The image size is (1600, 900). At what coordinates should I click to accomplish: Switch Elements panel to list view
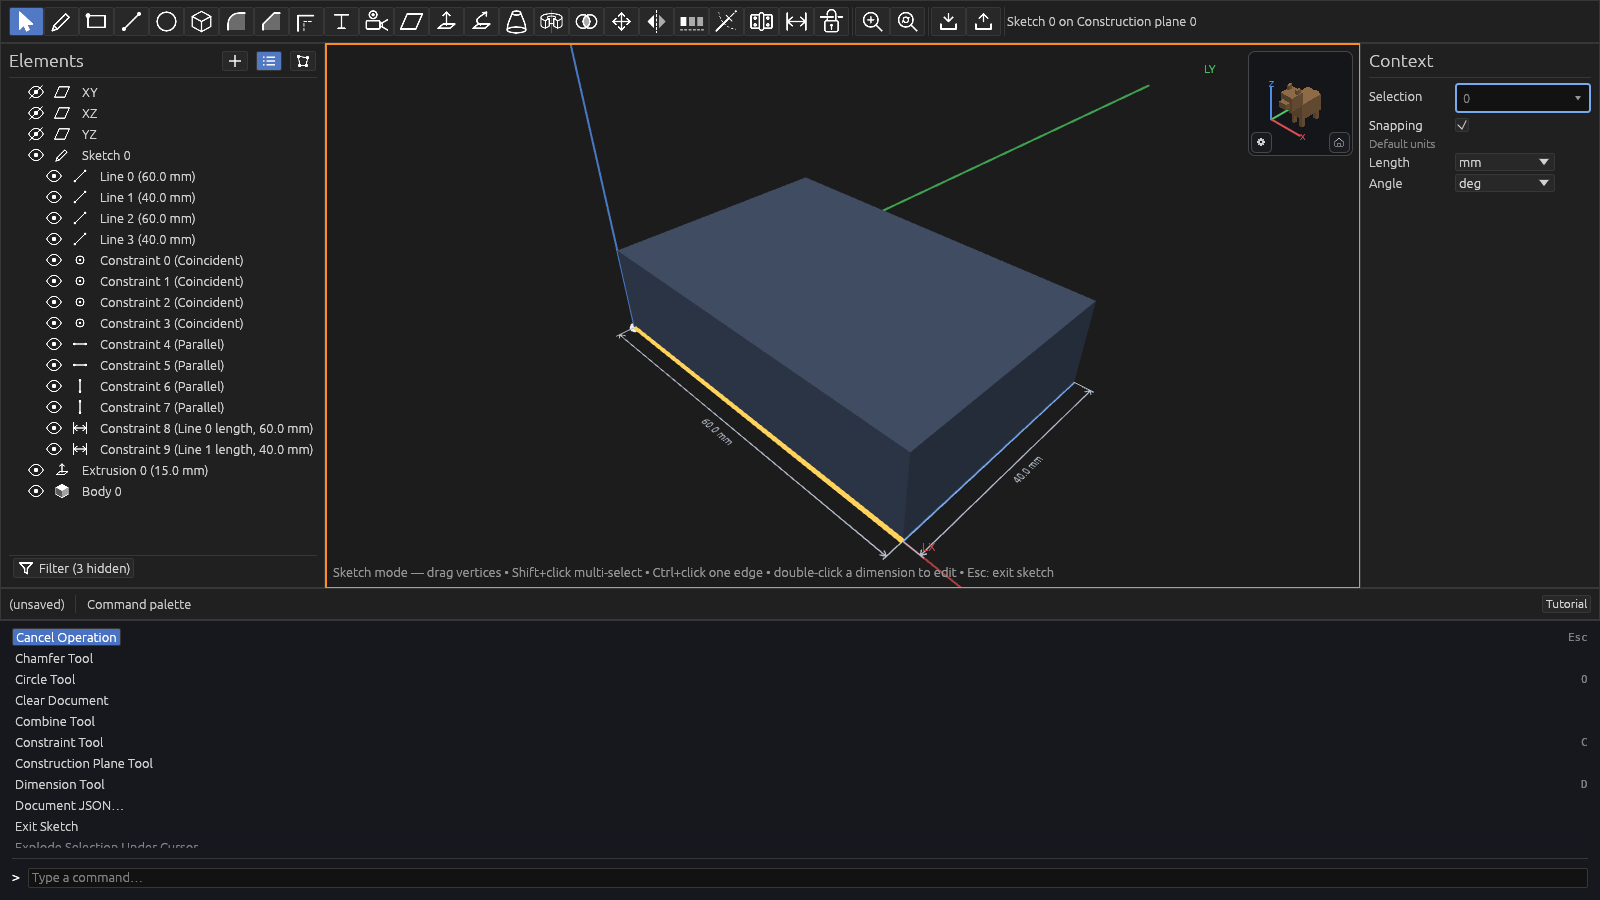(269, 61)
